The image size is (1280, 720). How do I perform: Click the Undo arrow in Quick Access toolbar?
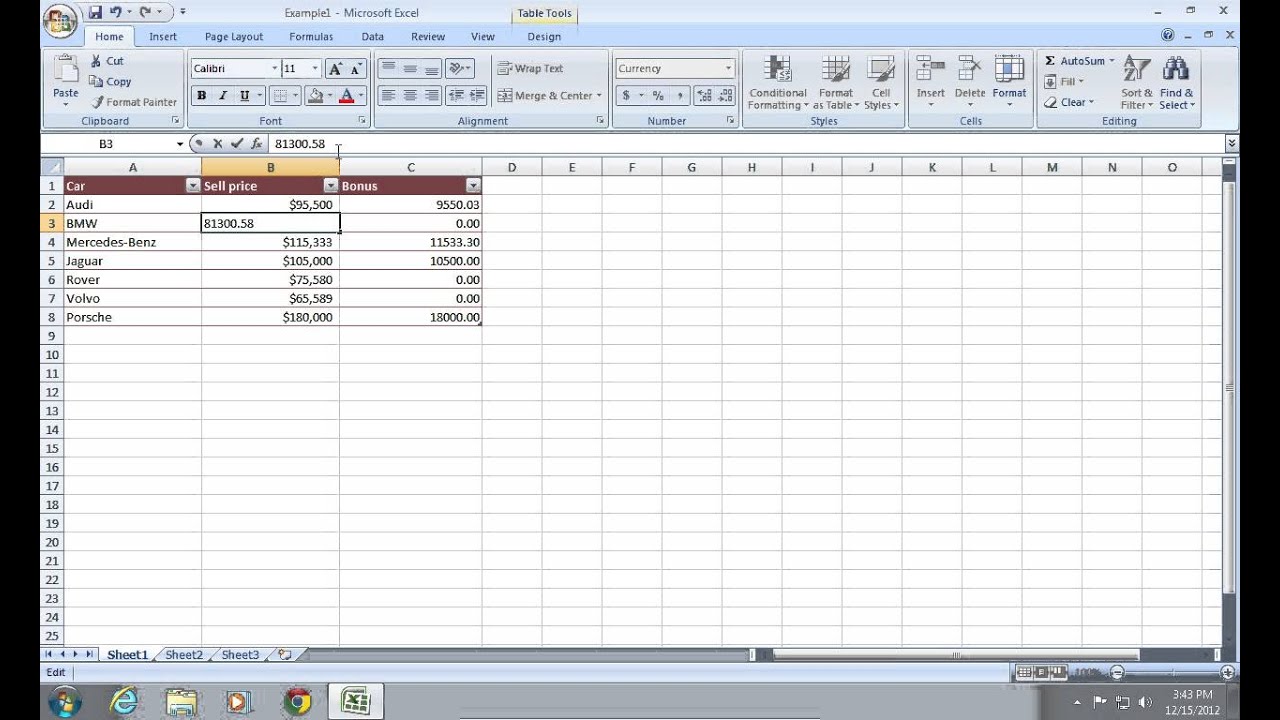pos(116,13)
